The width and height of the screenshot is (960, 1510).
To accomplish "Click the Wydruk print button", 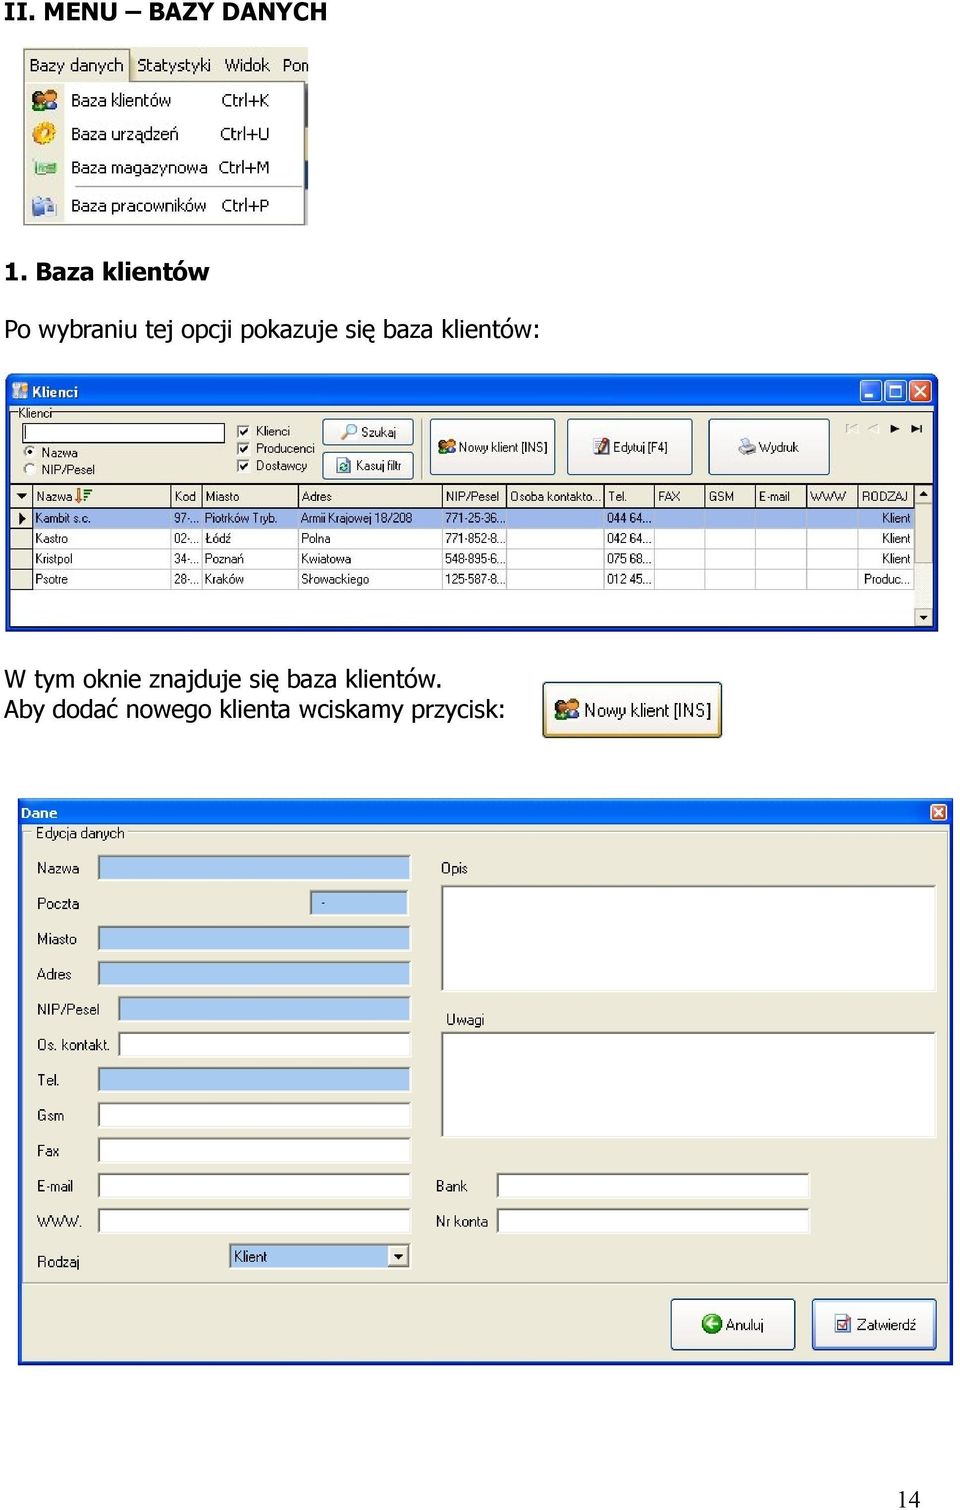I will [769, 447].
